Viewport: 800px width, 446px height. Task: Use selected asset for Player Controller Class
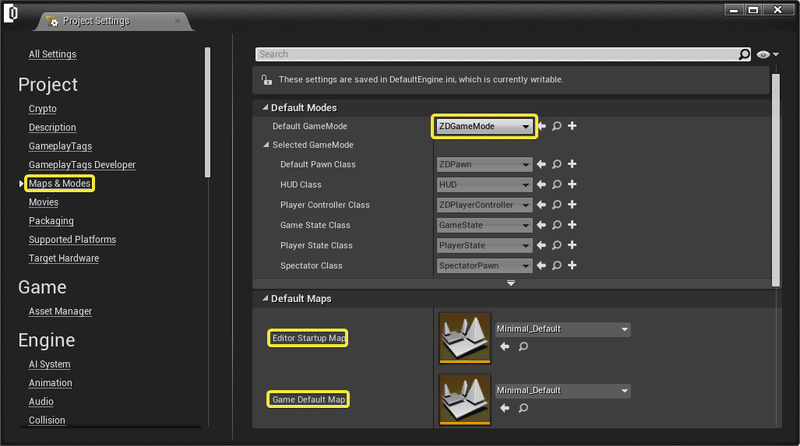pyautogui.click(x=541, y=205)
